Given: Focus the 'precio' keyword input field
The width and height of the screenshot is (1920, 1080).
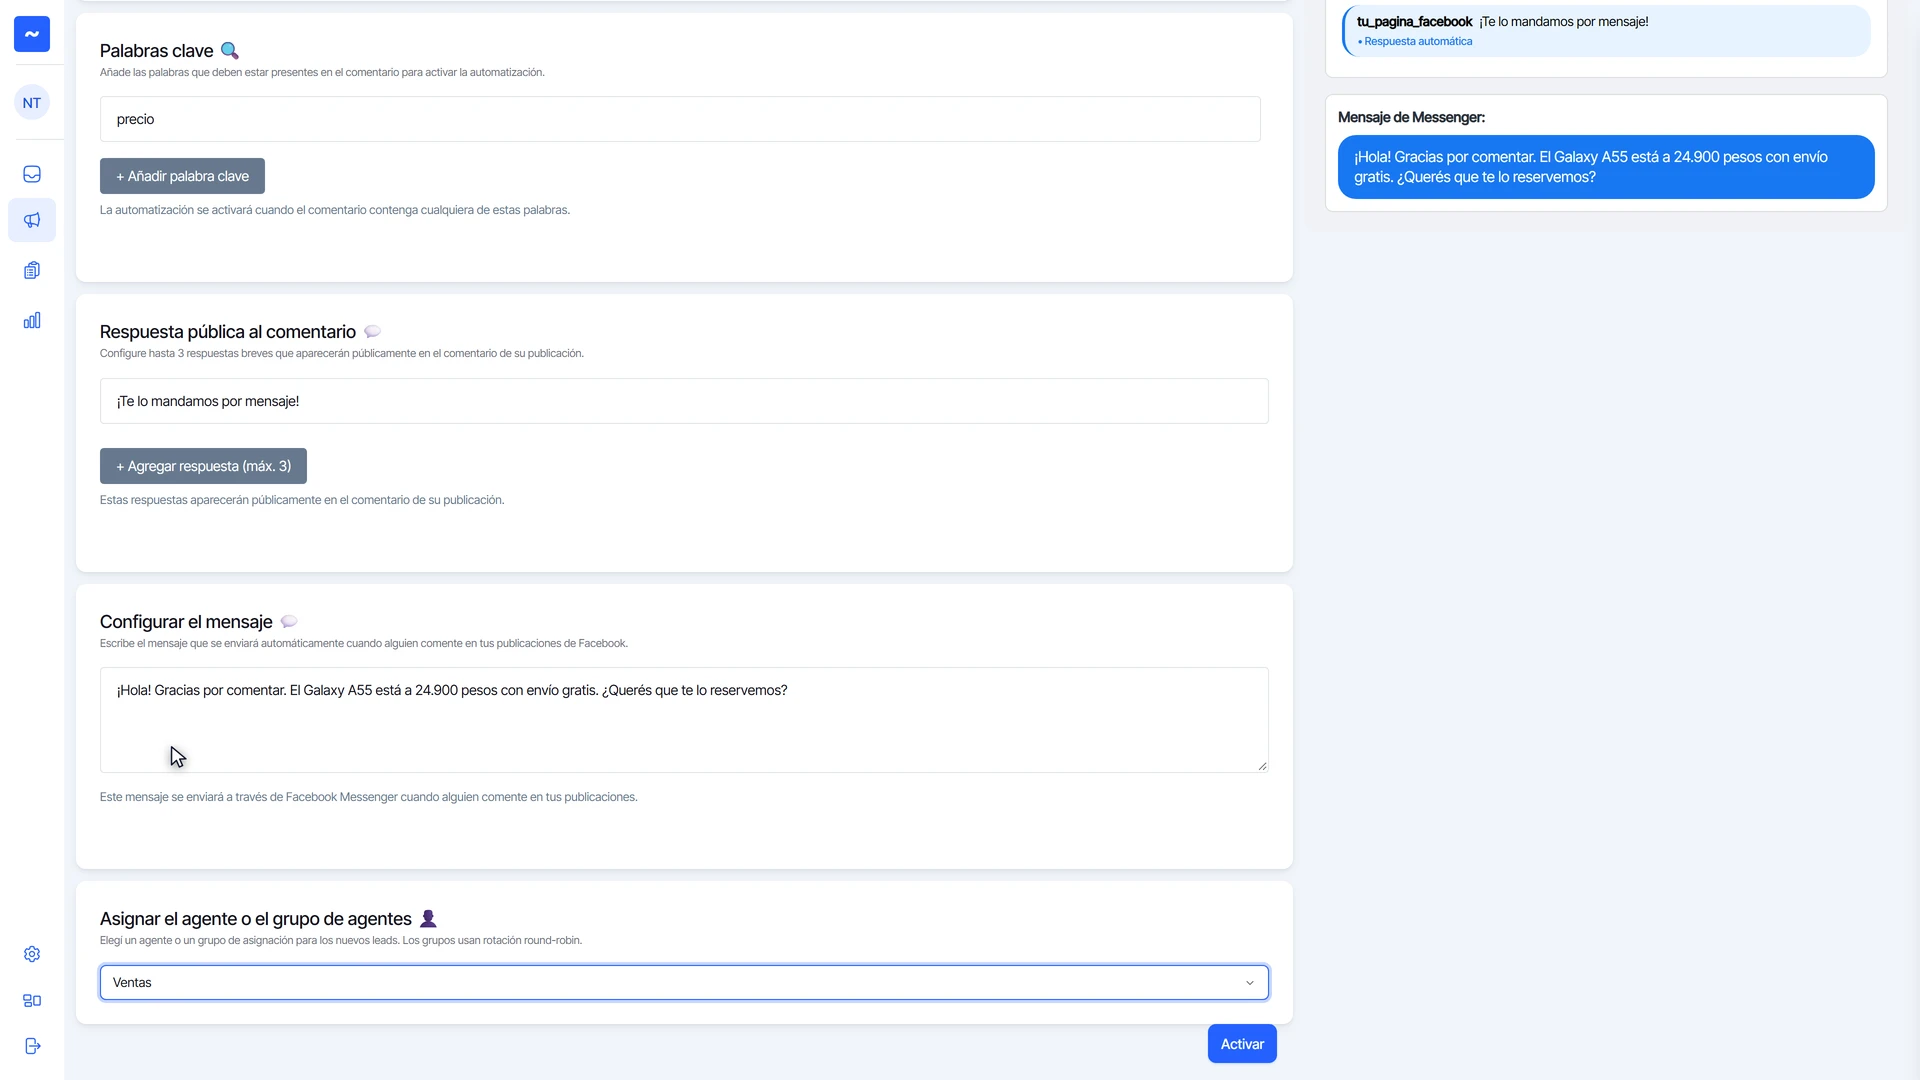Looking at the screenshot, I should (680, 119).
